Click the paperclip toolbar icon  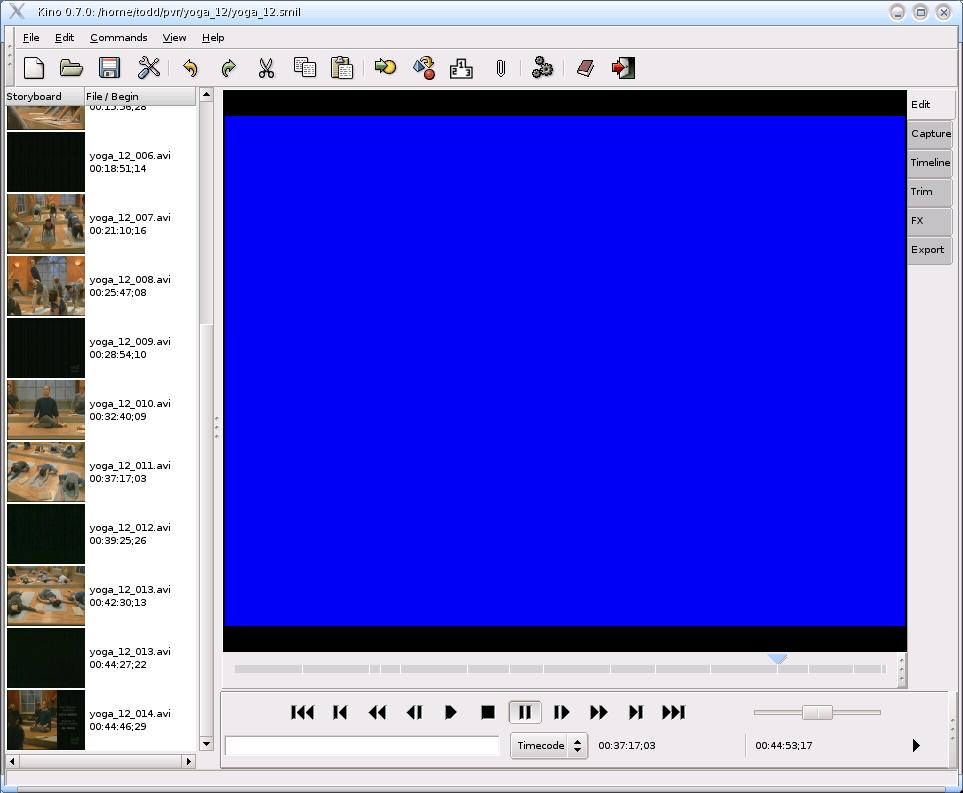[x=501, y=68]
